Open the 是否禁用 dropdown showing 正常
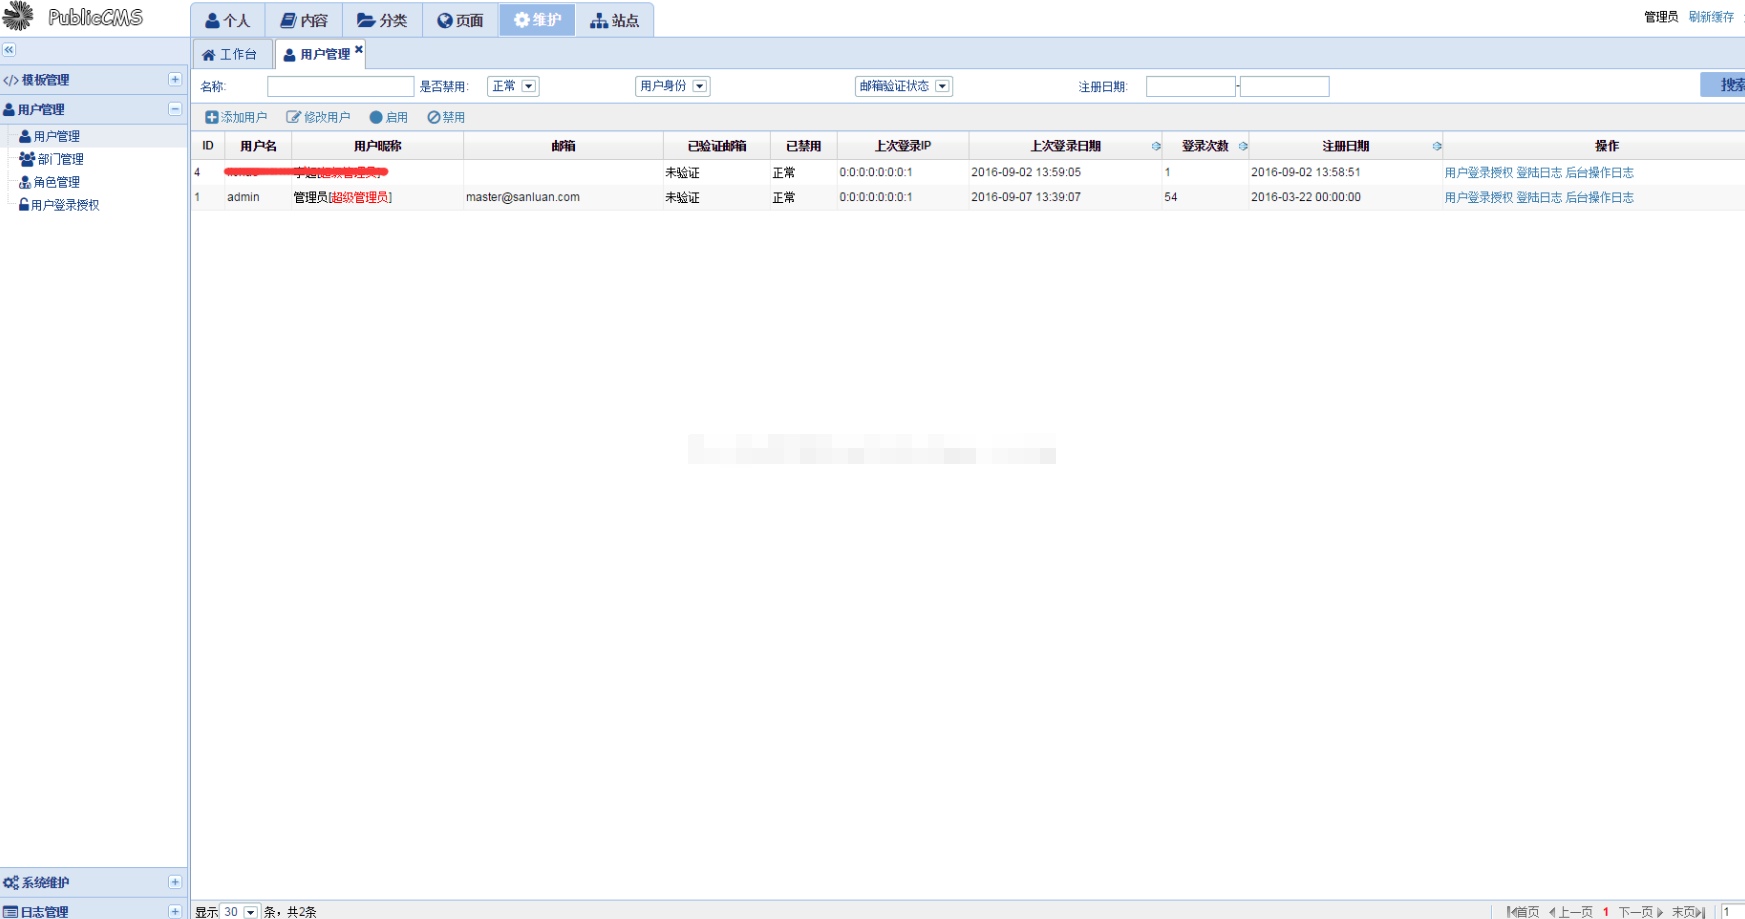The height and width of the screenshot is (919, 1745). pos(513,86)
